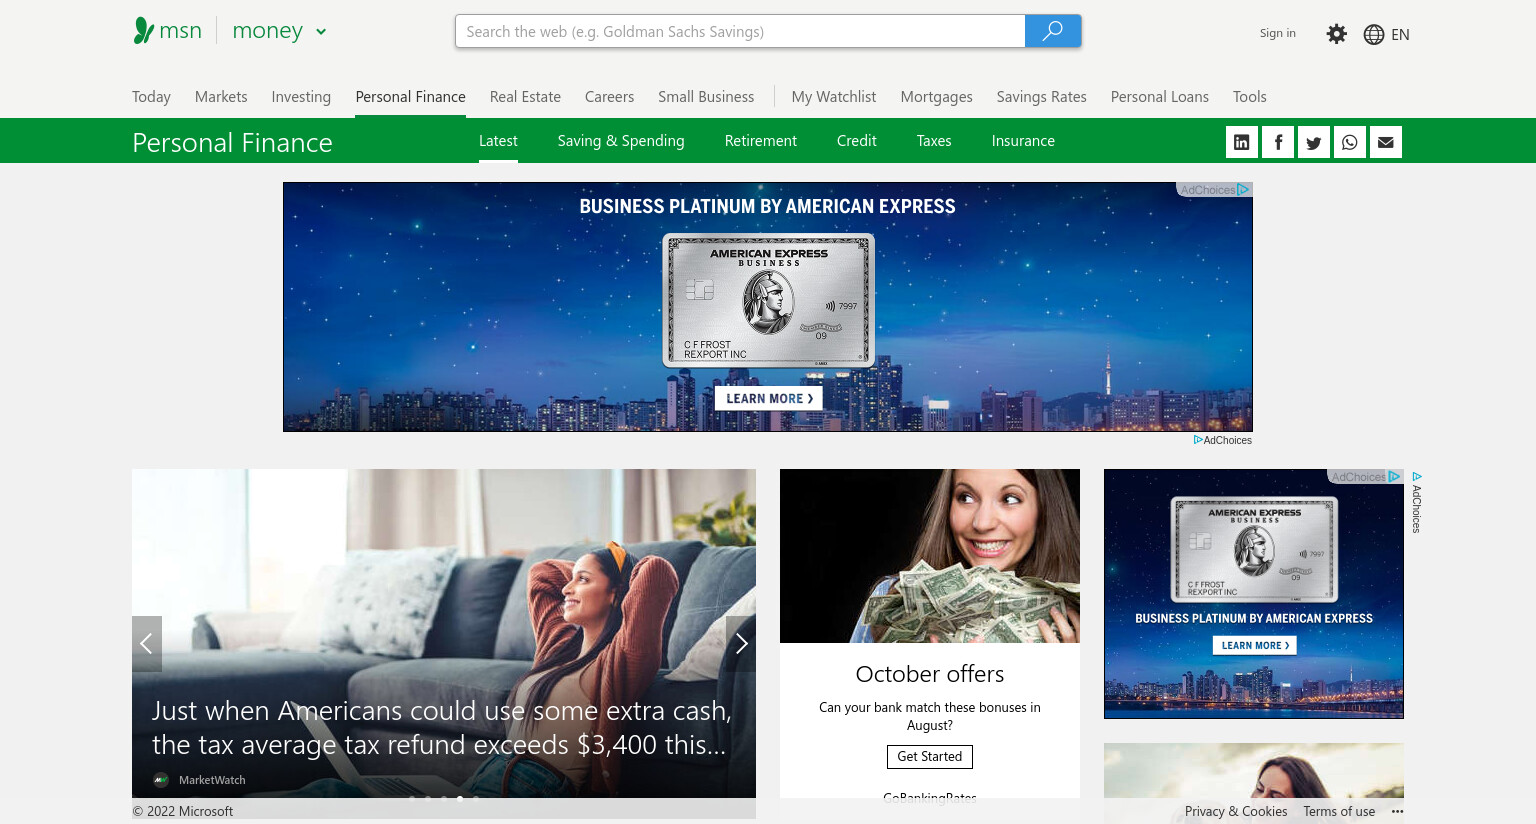Click the October offers money photo

(x=930, y=556)
